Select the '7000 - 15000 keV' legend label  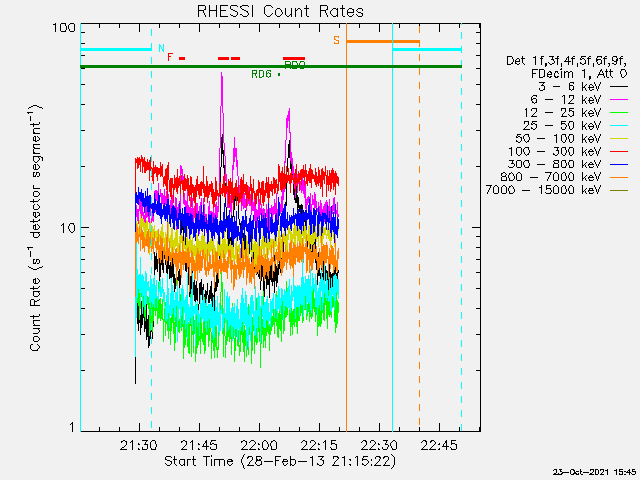pos(543,190)
